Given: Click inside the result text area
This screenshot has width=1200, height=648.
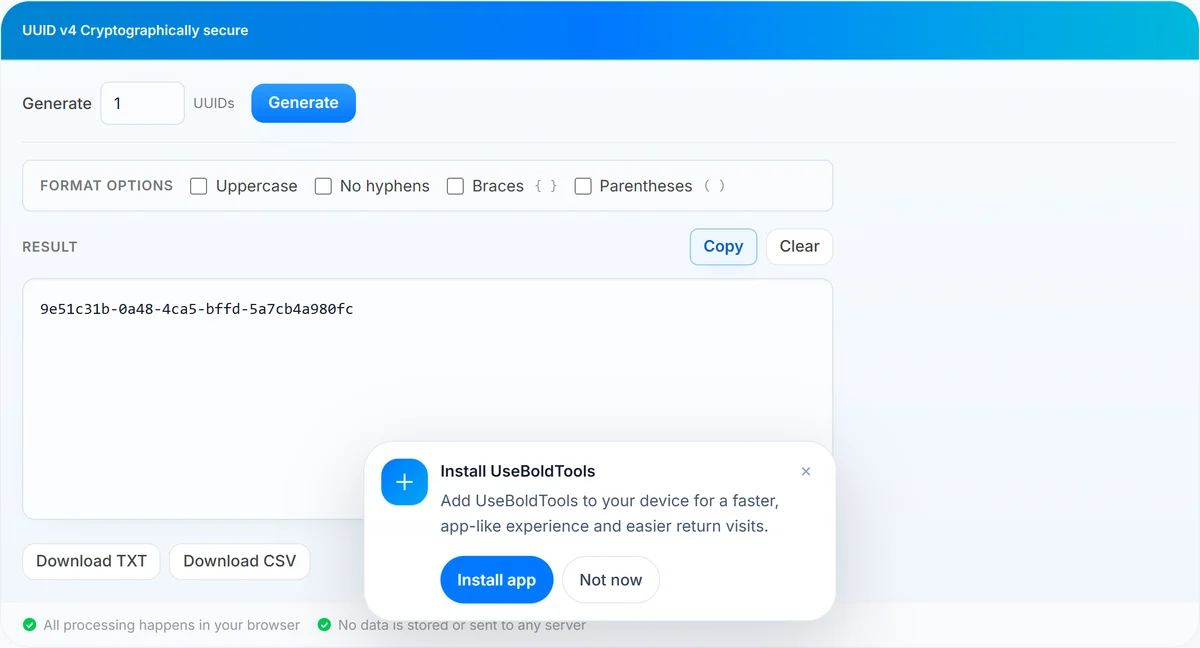Looking at the screenshot, I should [x=427, y=399].
